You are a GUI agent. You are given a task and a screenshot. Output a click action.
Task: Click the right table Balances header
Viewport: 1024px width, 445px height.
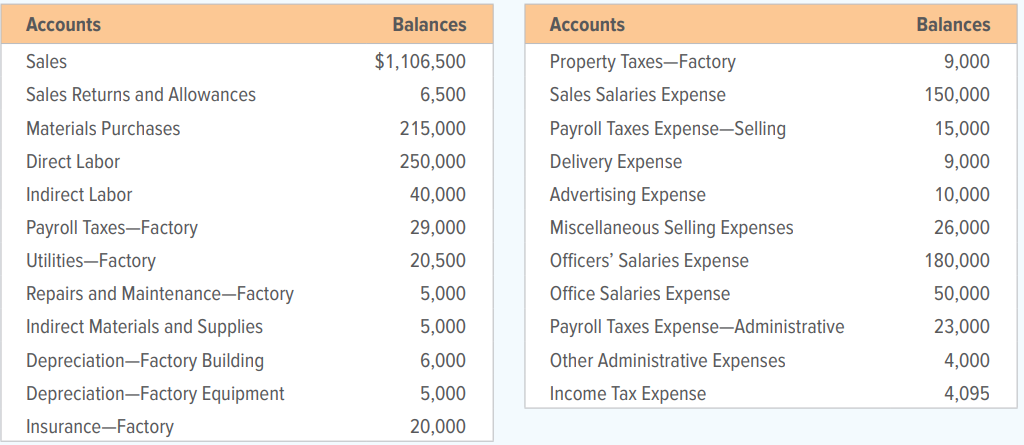point(953,25)
